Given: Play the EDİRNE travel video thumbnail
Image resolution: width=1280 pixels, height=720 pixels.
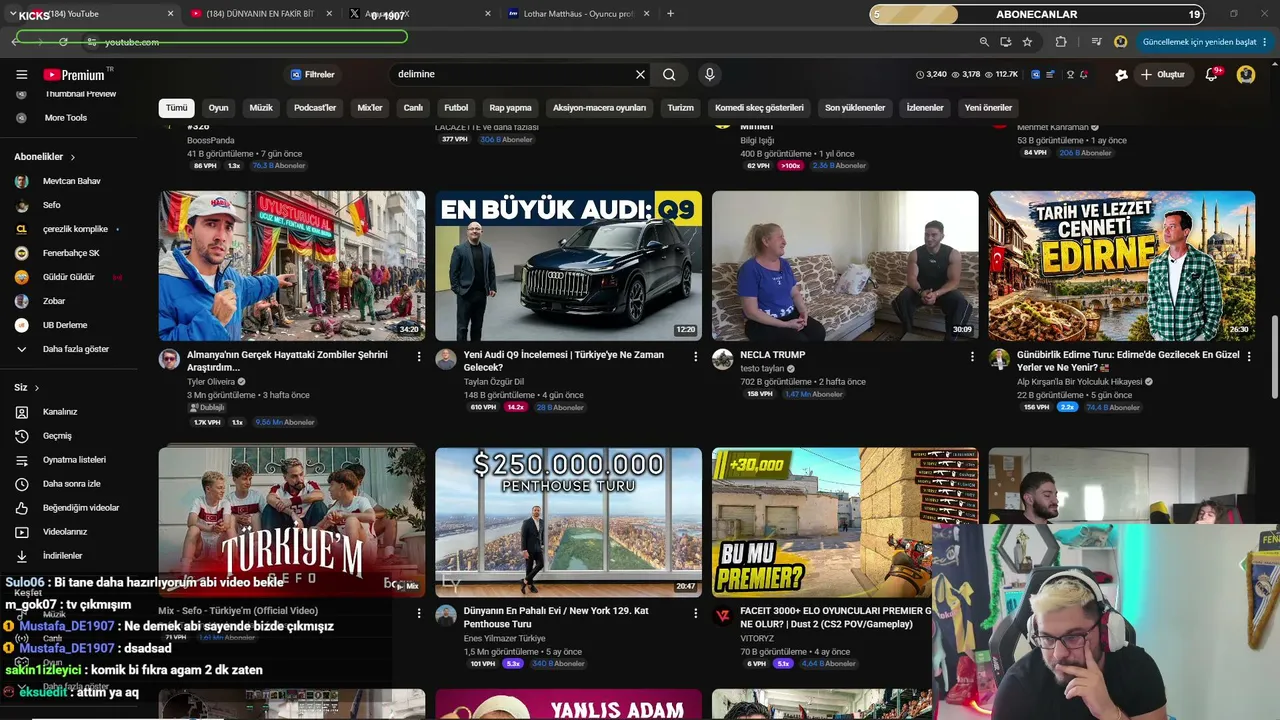Looking at the screenshot, I should click(x=1122, y=266).
